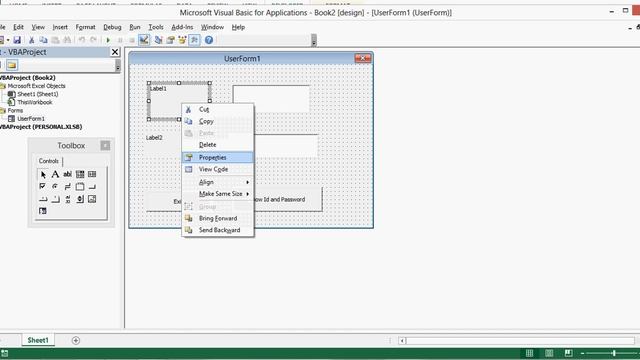Expand the Make Same Size submenu
The width and height of the screenshot is (640, 360).
click(x=218, y=194)
